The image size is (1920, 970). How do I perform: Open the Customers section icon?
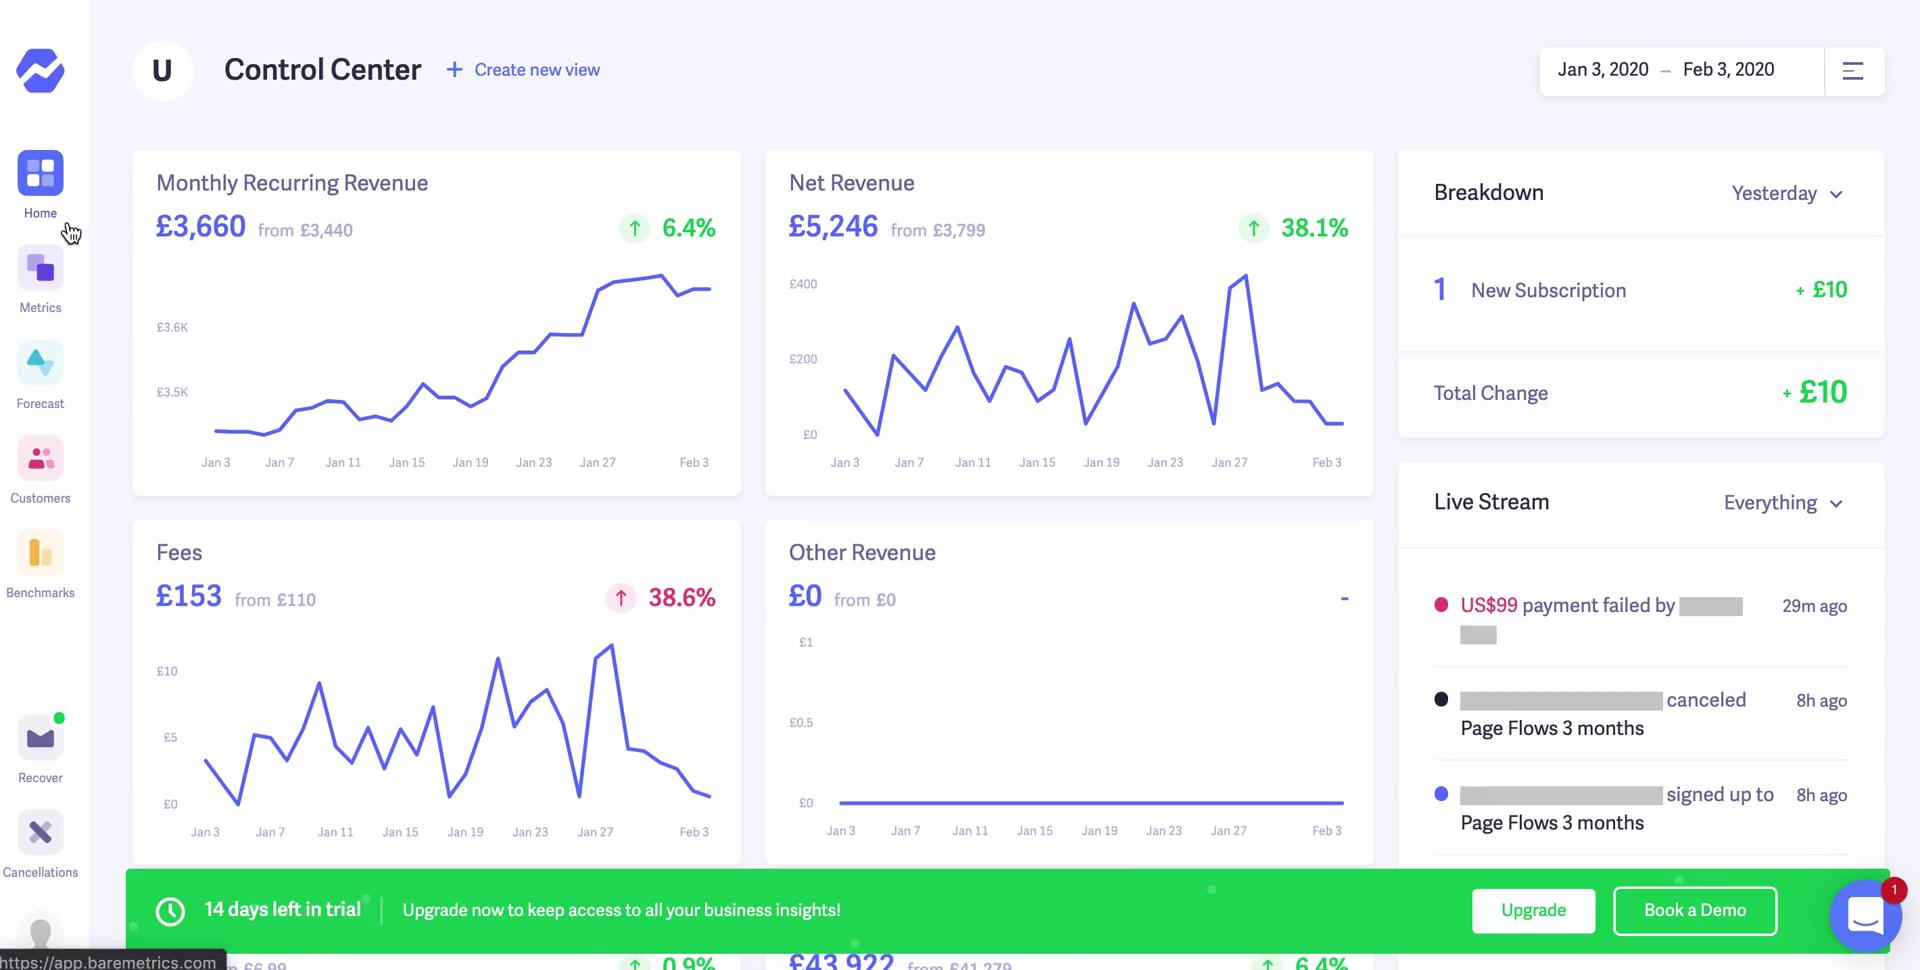click(40, 458)
